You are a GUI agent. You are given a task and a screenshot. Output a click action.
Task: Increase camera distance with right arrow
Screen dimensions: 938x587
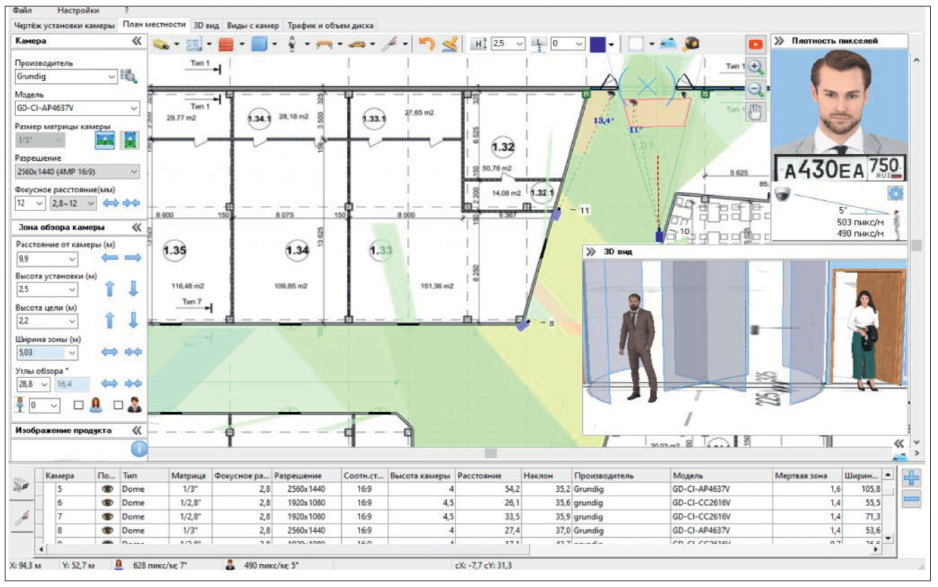coord(132,258)
